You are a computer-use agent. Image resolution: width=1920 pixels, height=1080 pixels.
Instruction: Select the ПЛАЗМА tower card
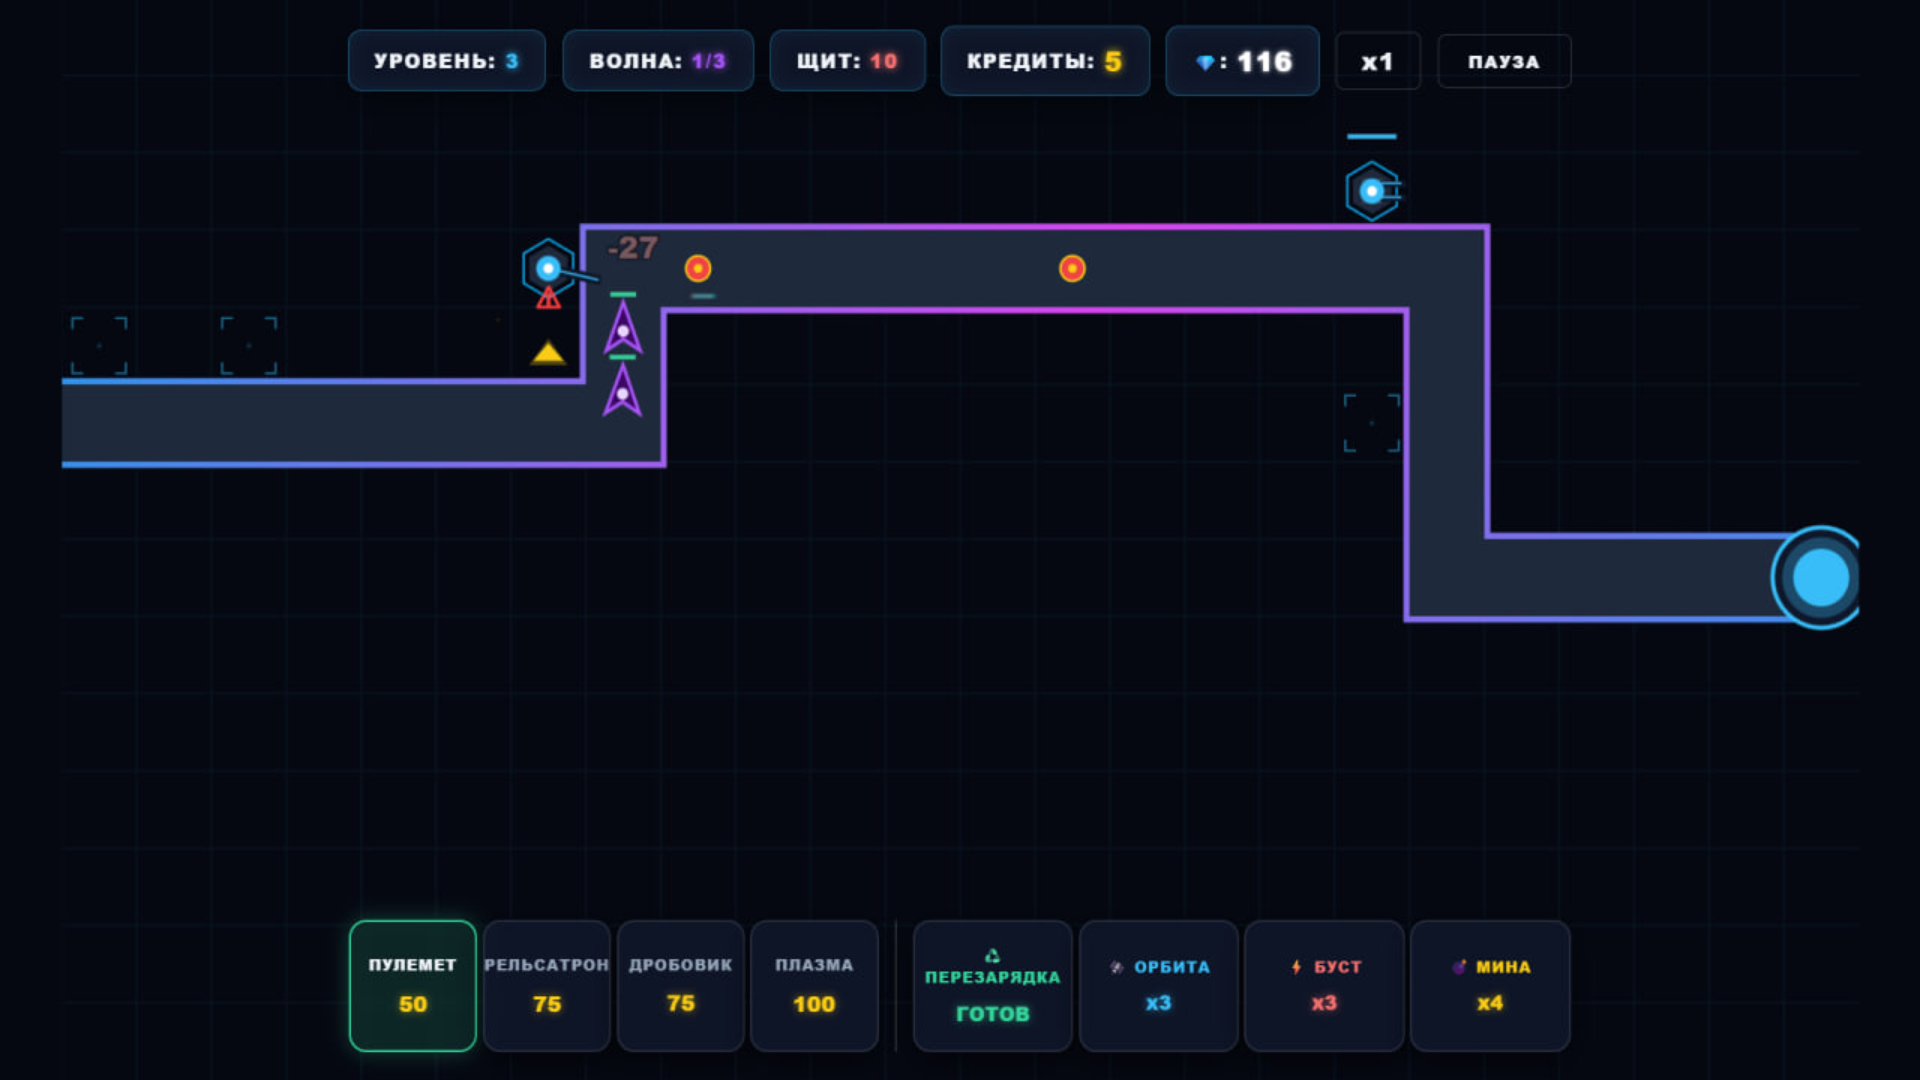(x=814, y=985)
